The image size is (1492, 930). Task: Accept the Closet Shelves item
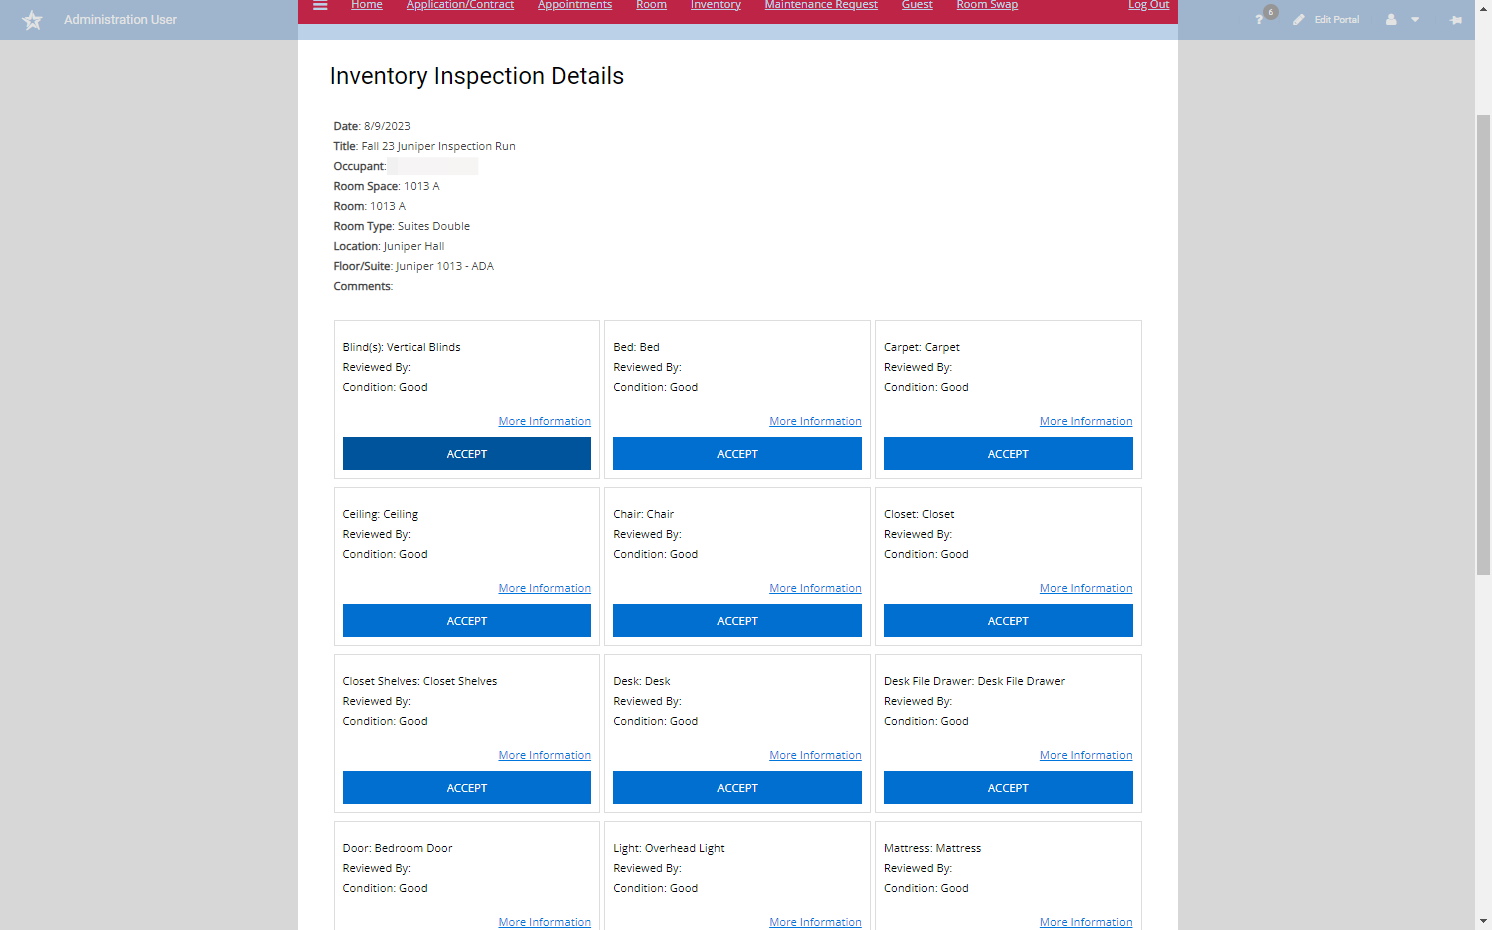tap(467, 788)
